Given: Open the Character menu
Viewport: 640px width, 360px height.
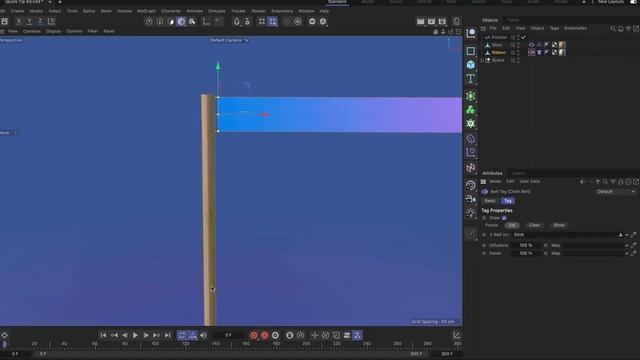Looking at the screenshot, I should [x=171, y=11].
